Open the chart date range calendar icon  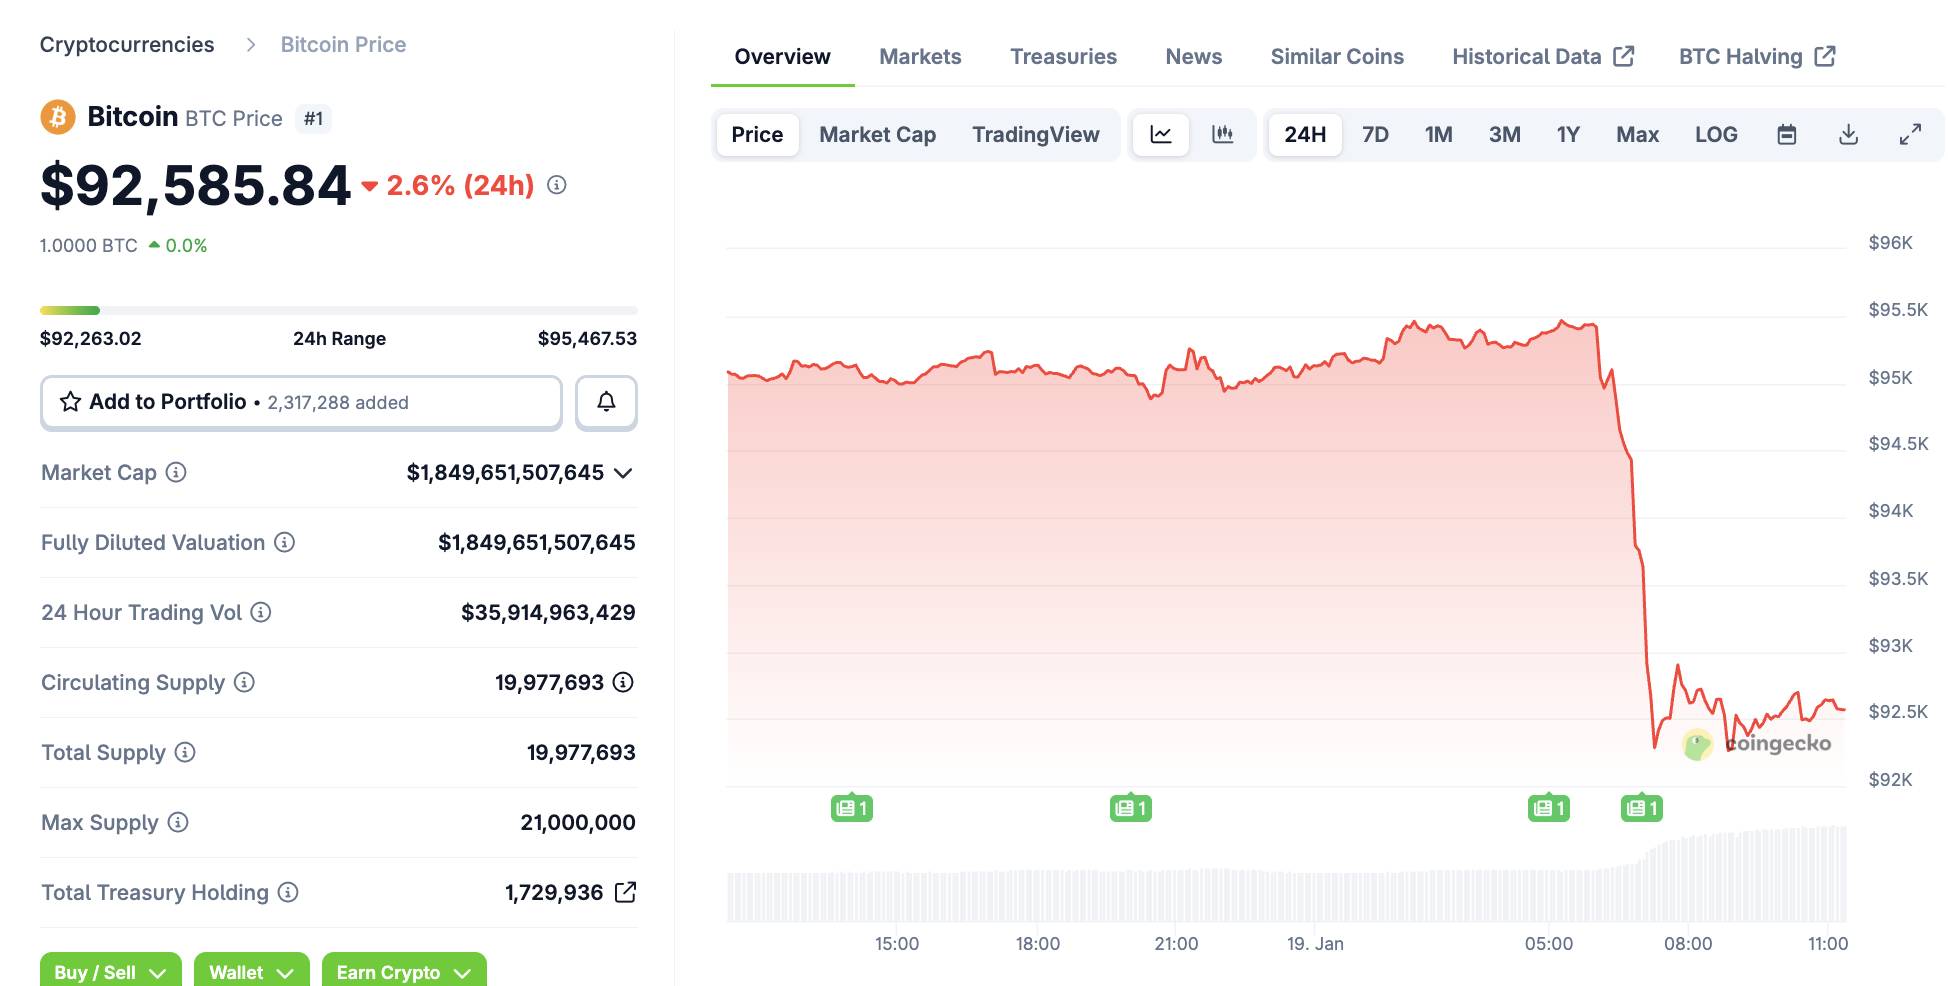pos(1787,134)
